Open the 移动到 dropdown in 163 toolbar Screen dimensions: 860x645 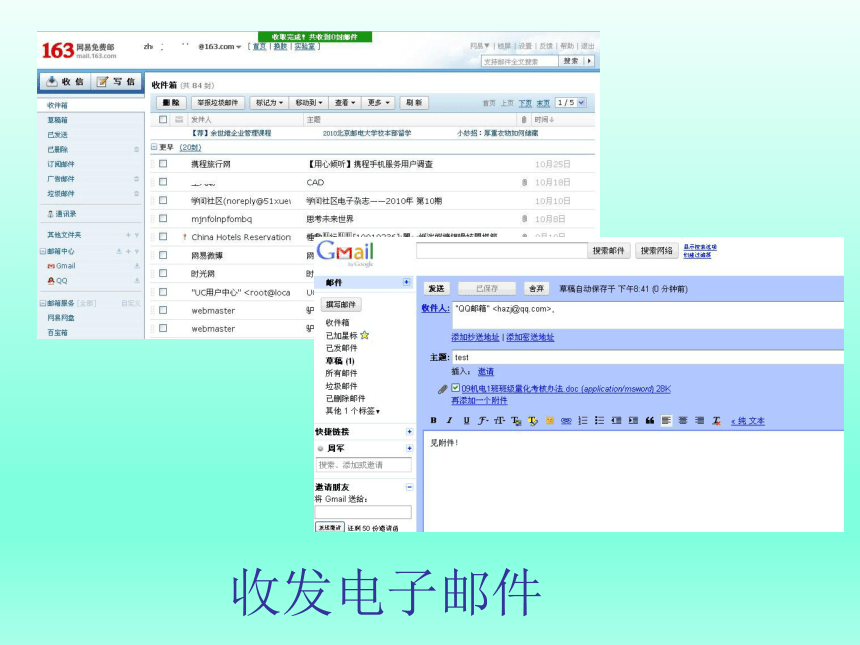pos(309,103)
